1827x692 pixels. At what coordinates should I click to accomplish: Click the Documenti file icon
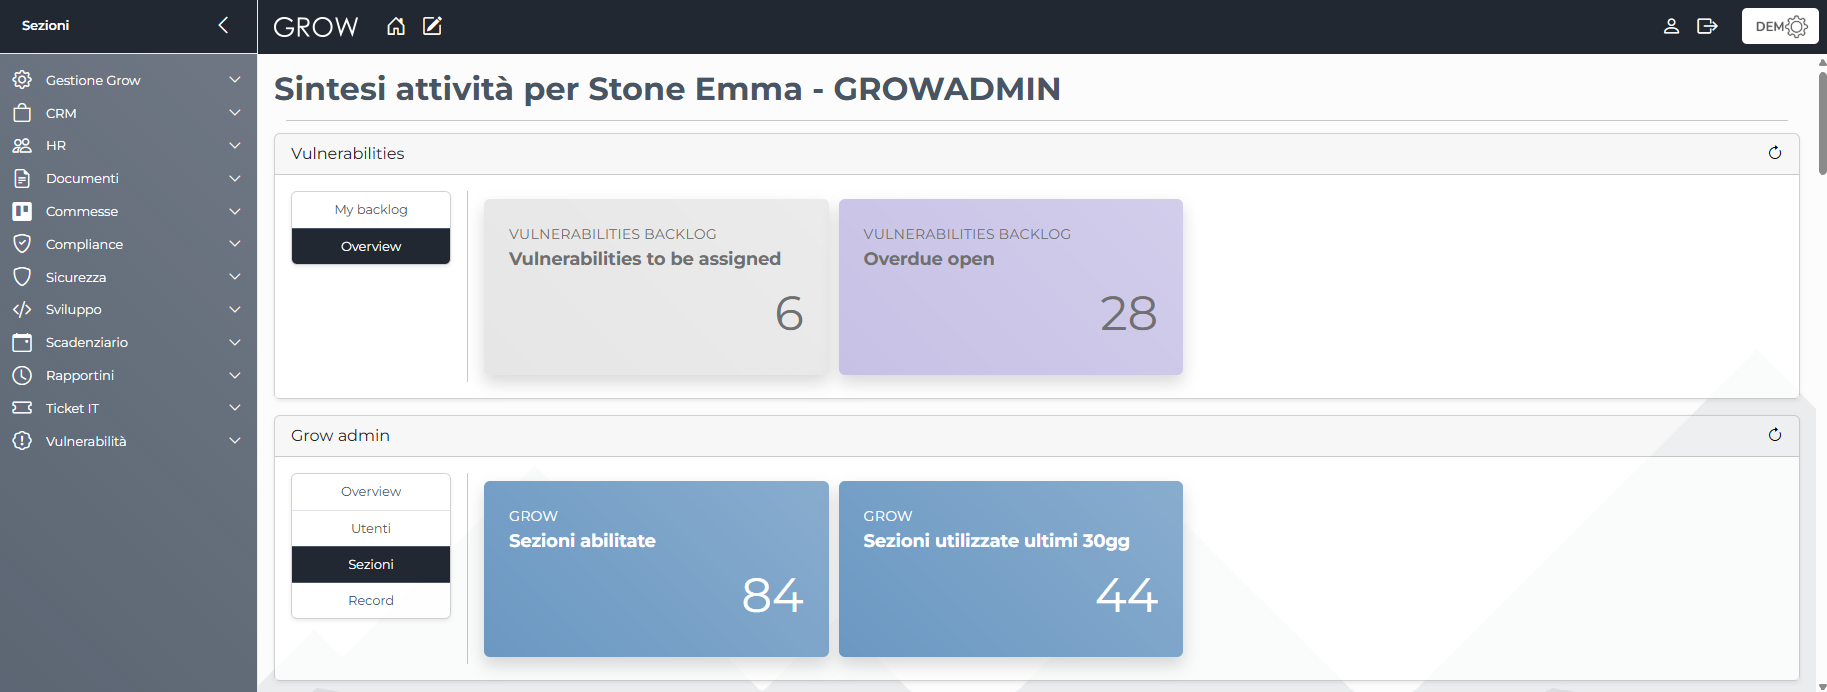pos(22,178)
